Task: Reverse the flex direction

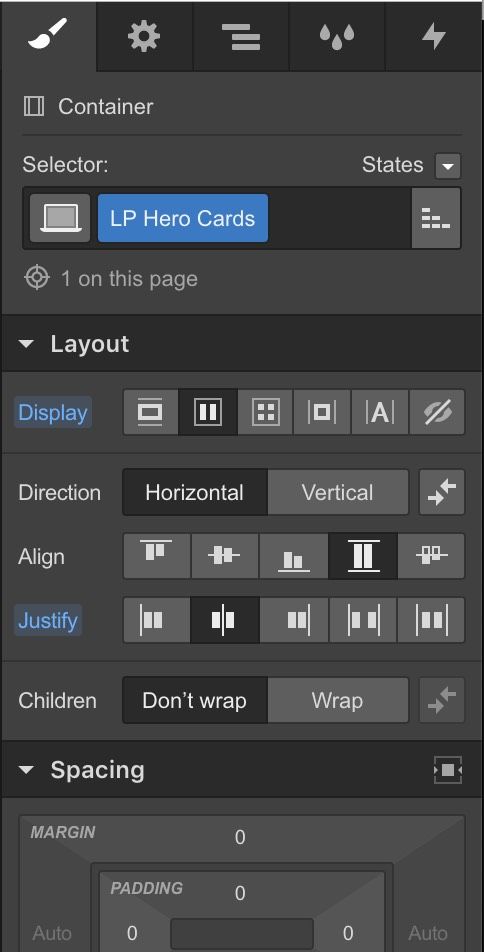Action: point(442,492)
